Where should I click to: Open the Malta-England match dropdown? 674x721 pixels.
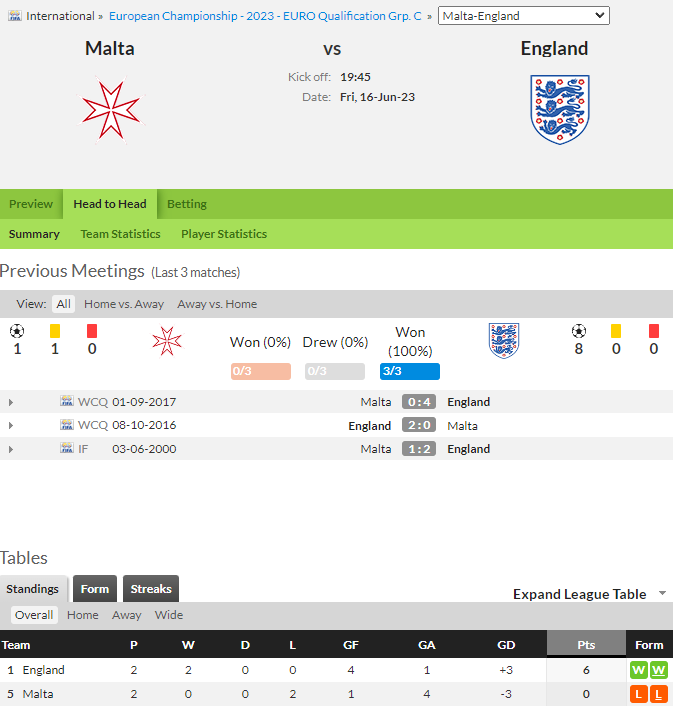524,16
